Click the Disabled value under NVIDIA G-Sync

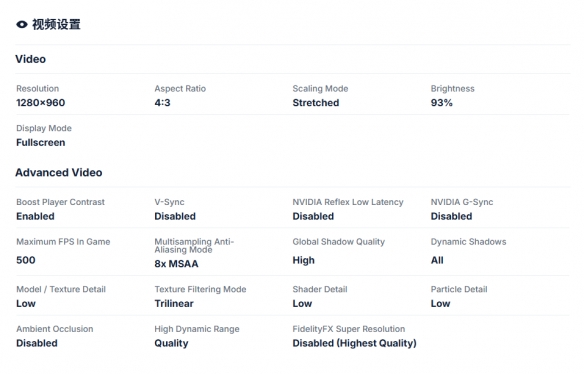point(451,216)
